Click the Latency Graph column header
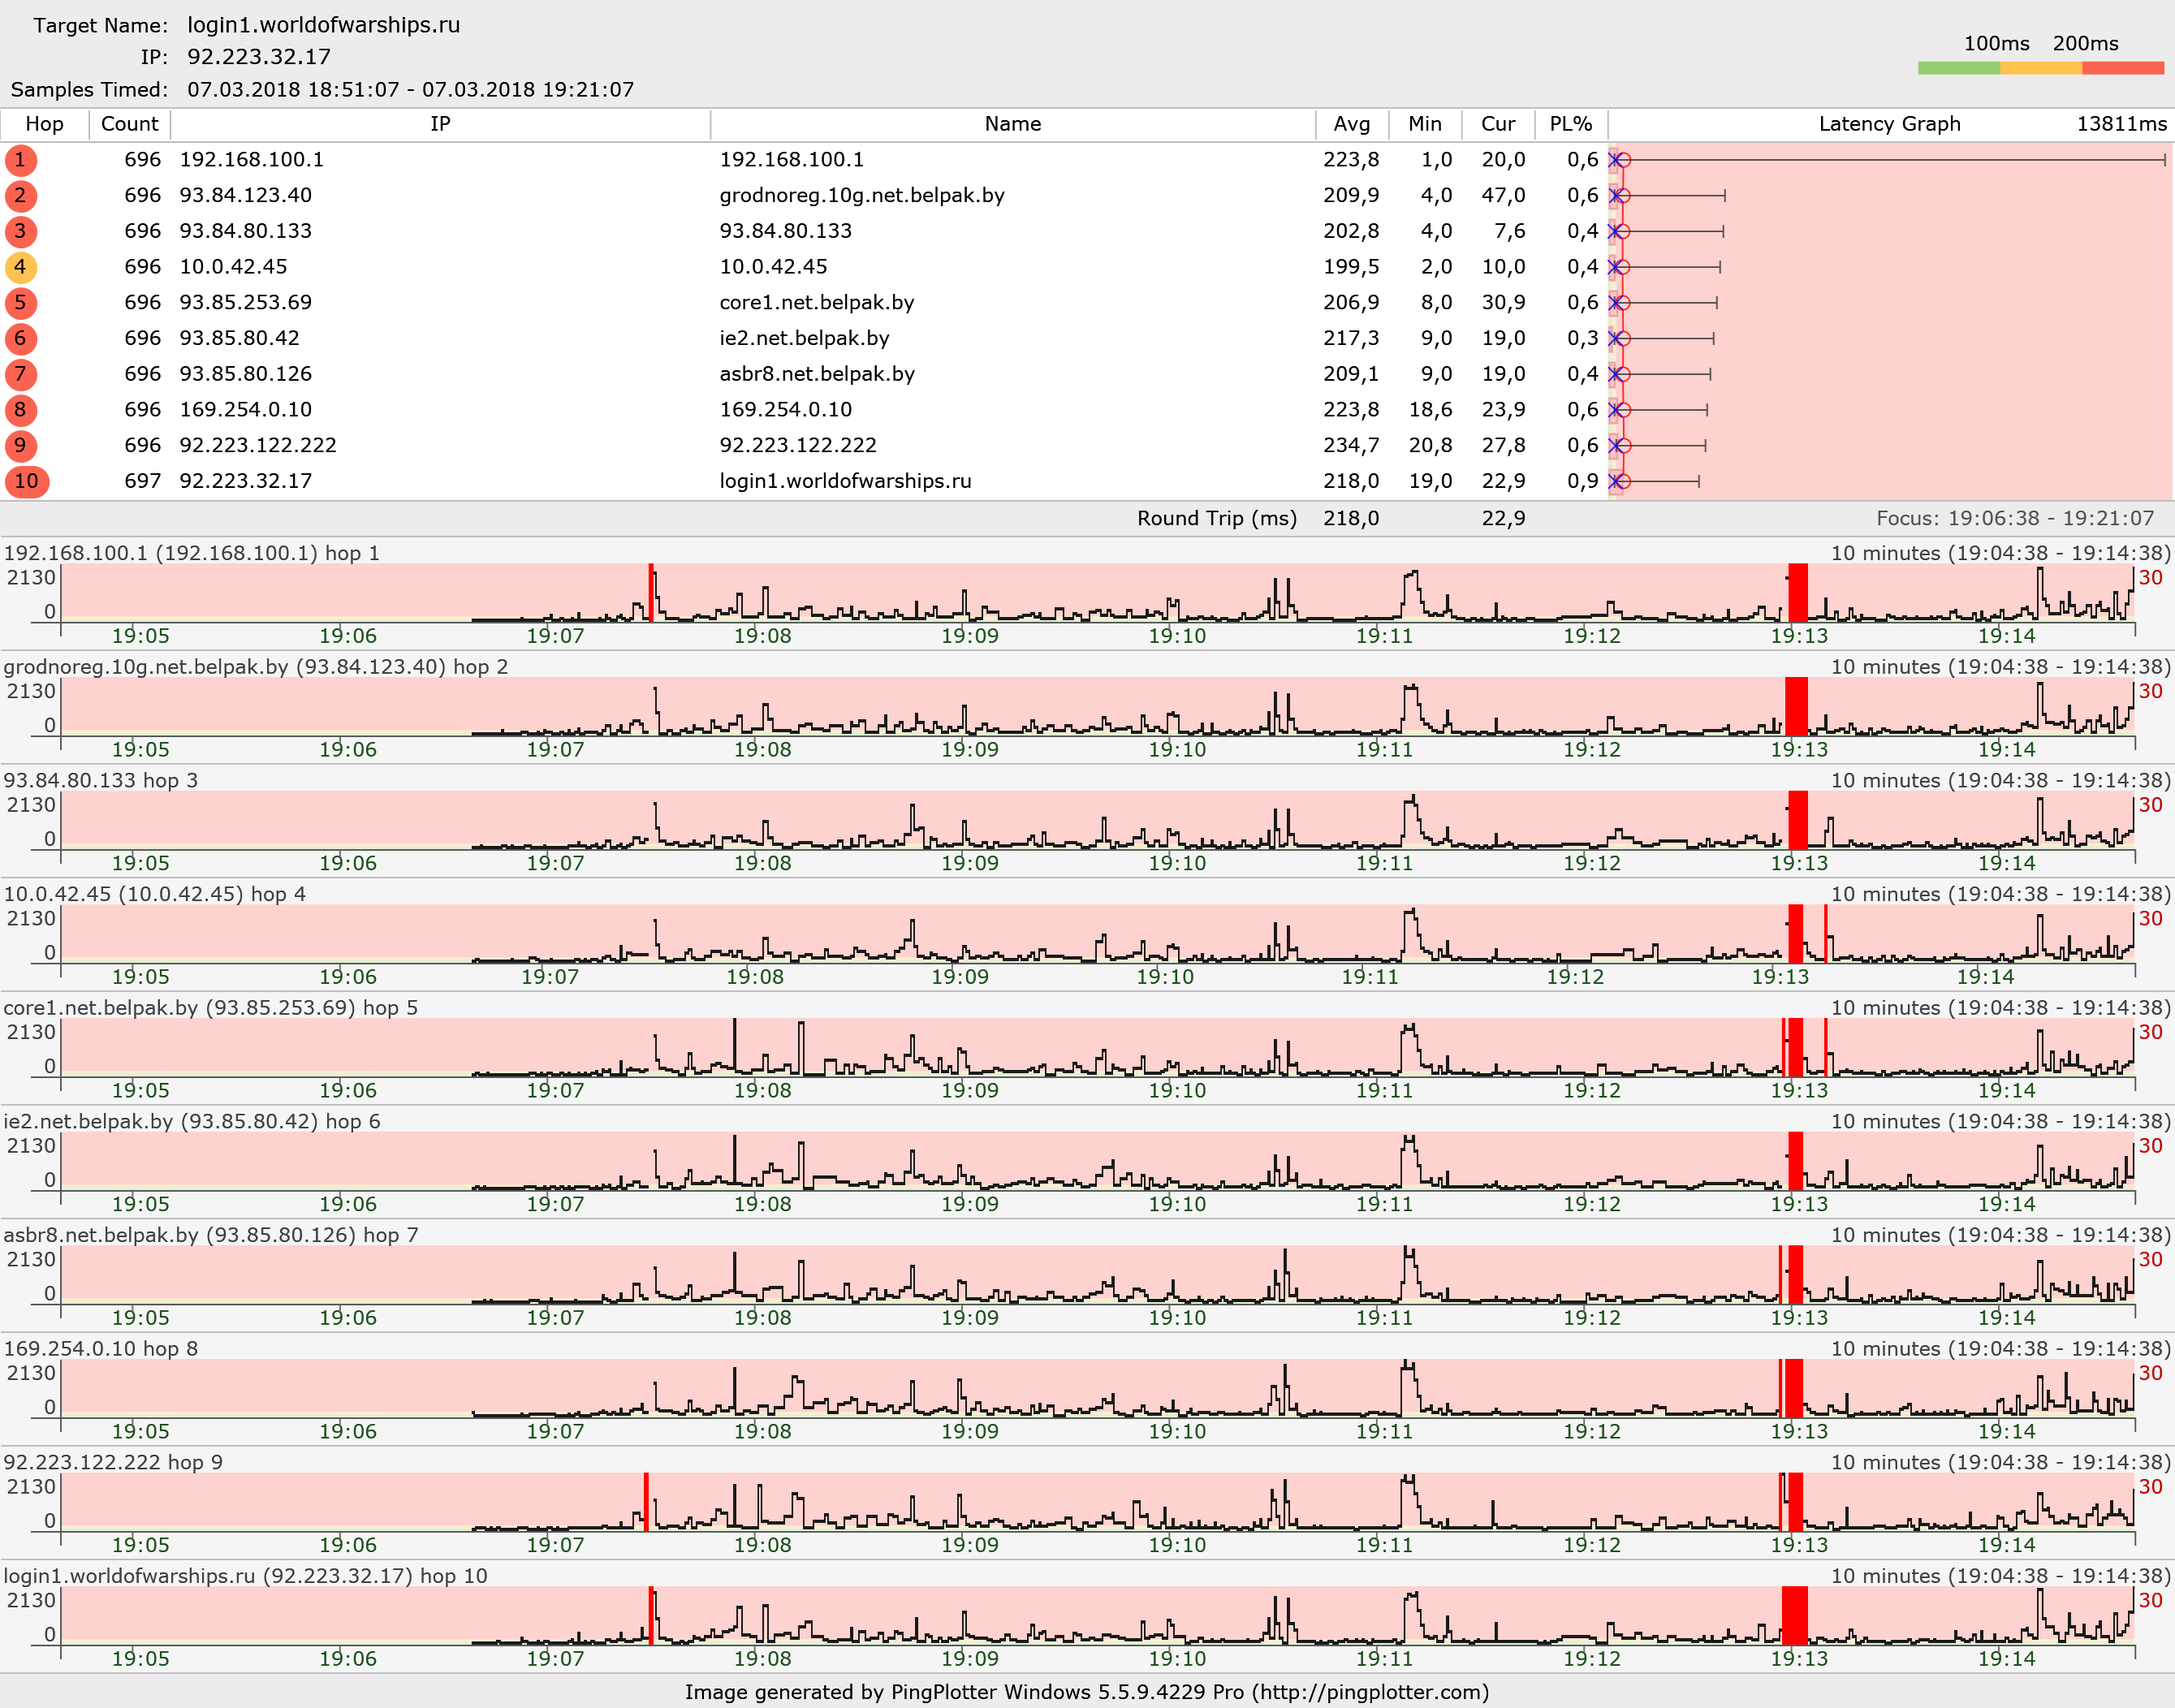2175x1708 pixels. pos(1889,124)
